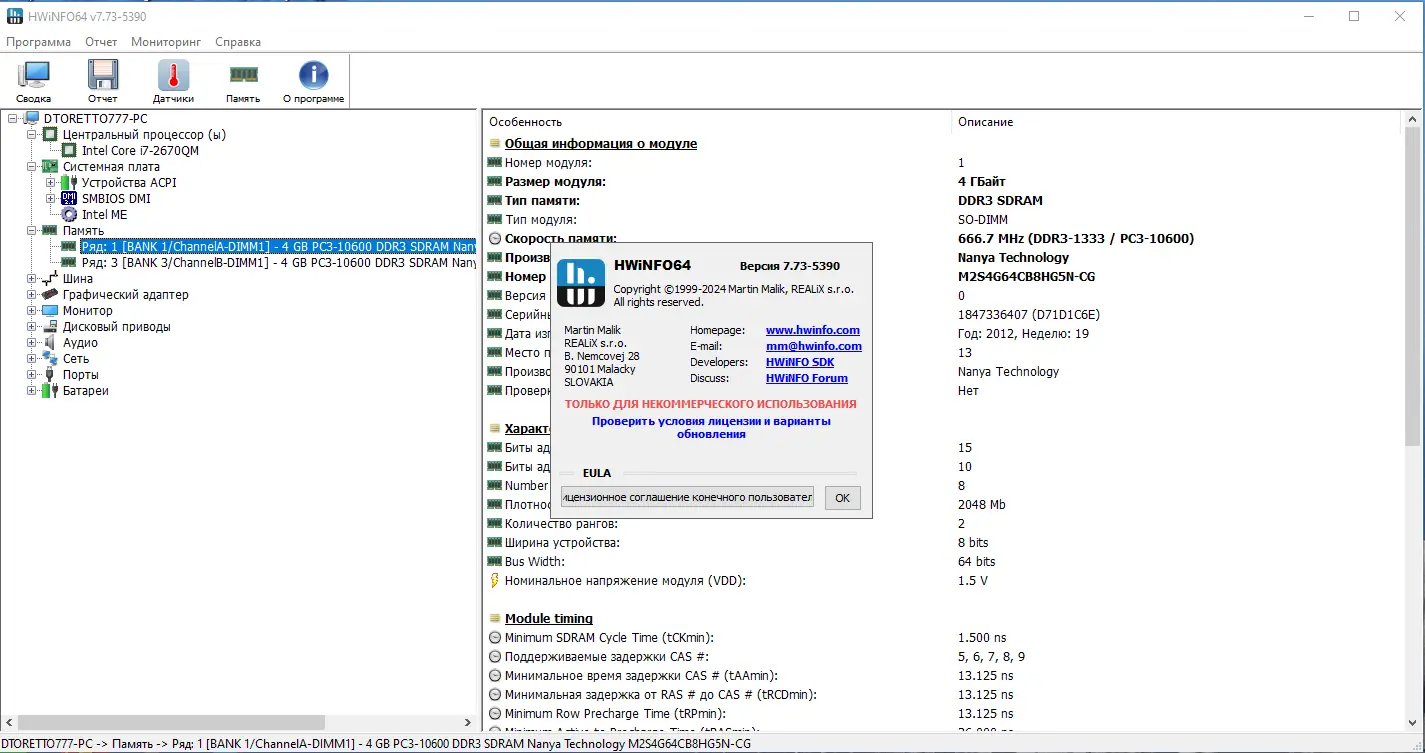This screenshot has height=753, width=1425.
Task: Expand the Графический адаптер node
Action: (x=32, y=294)
